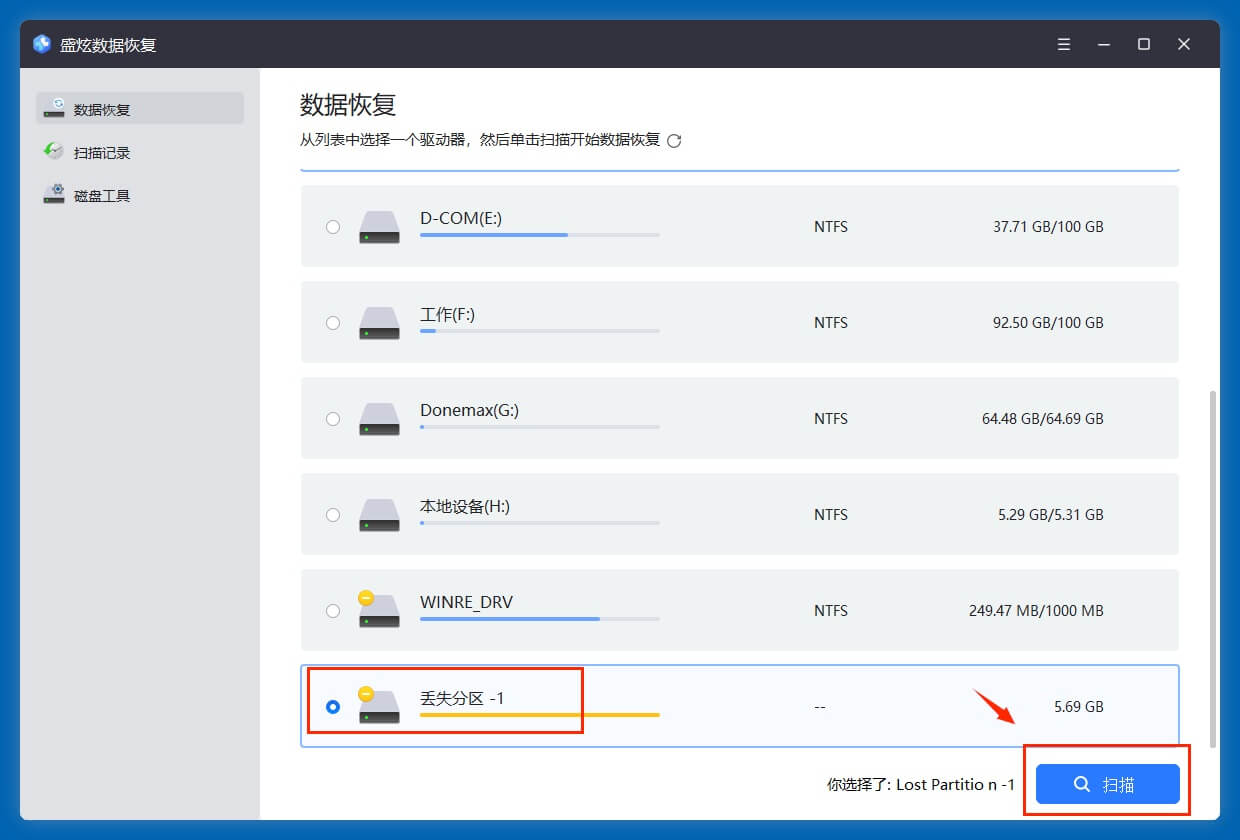Click the D-COM(E:) drive icon
This screenshot has height=840, width=1240.
pos(379,227)
